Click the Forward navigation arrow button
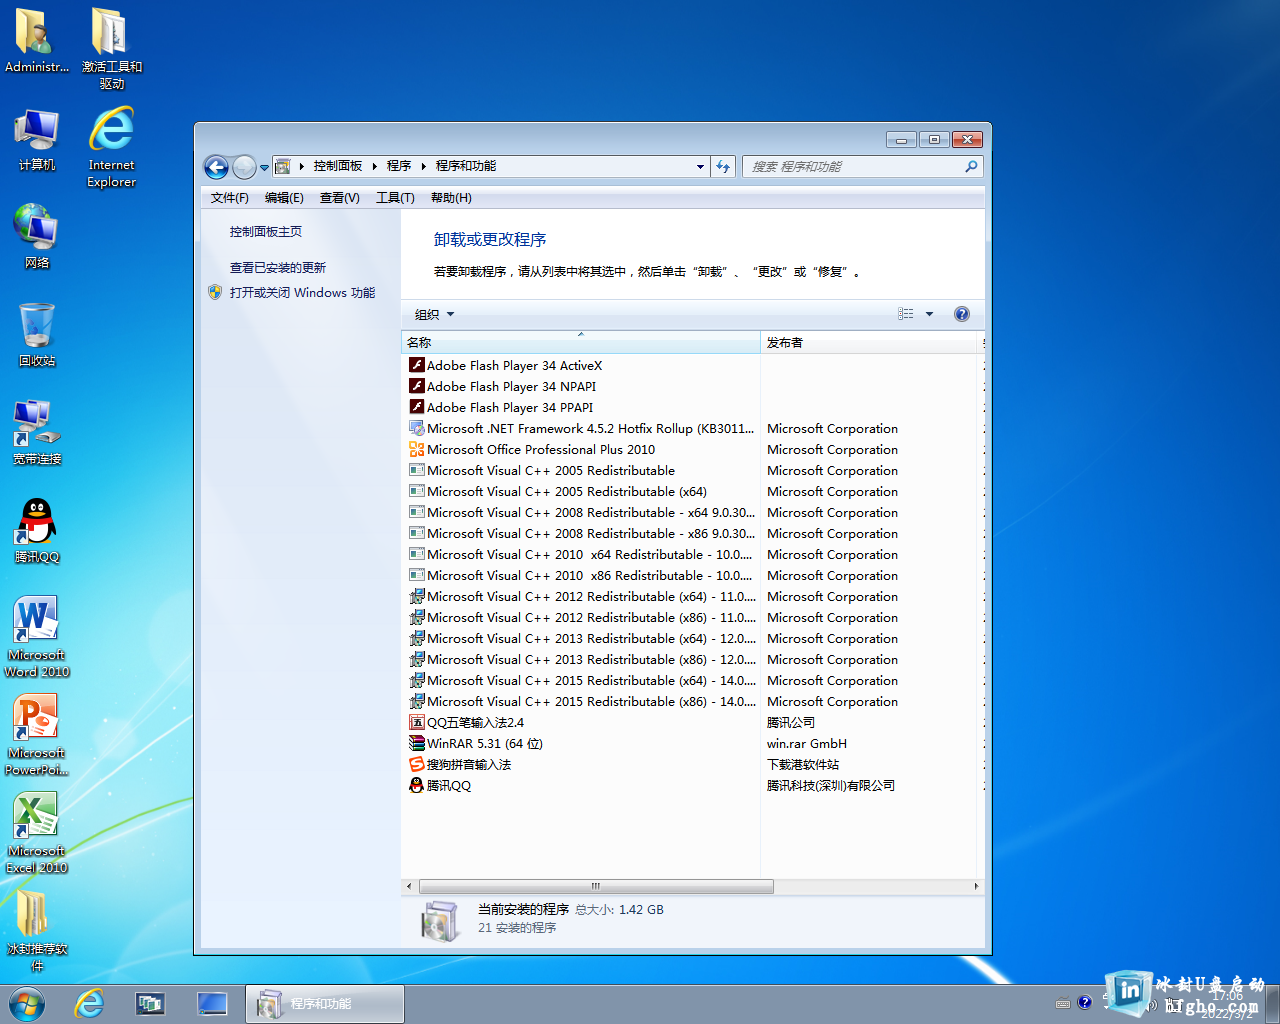The width and height of the screenshot is (1280, 1024). point(244,167)
